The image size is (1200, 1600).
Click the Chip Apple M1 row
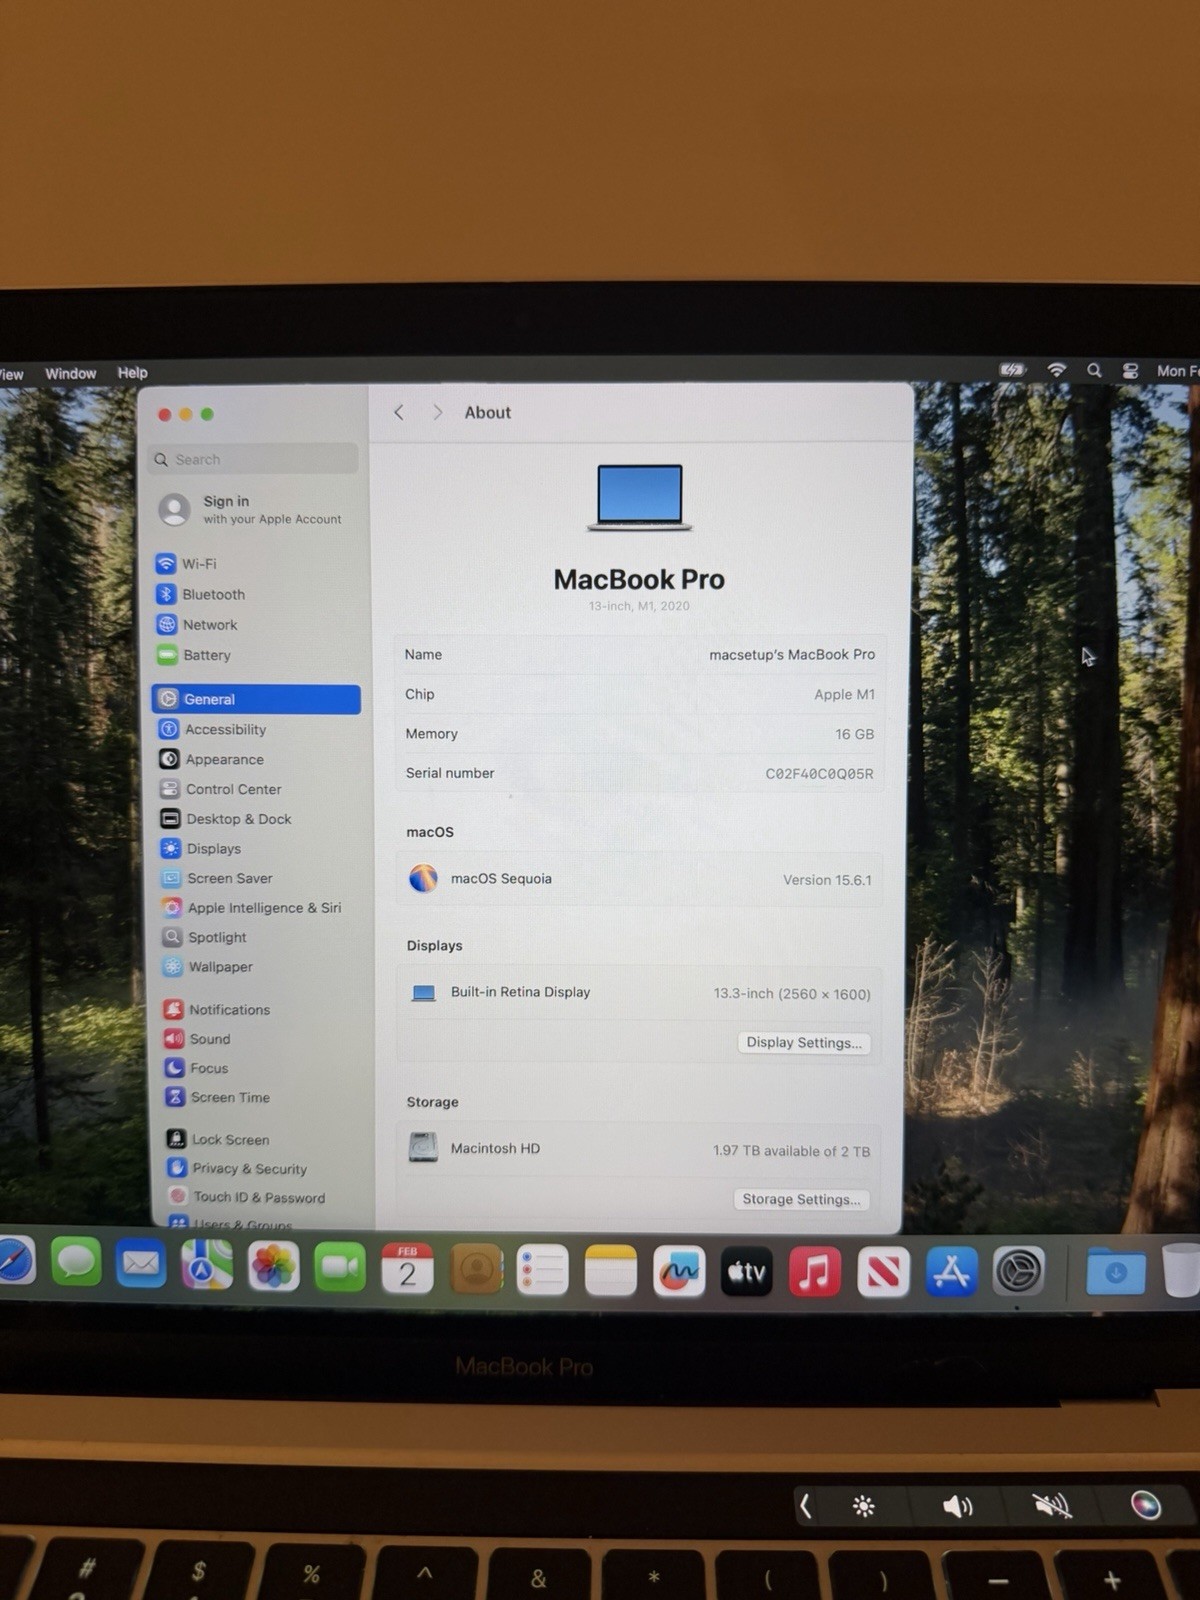pos(640,694)
